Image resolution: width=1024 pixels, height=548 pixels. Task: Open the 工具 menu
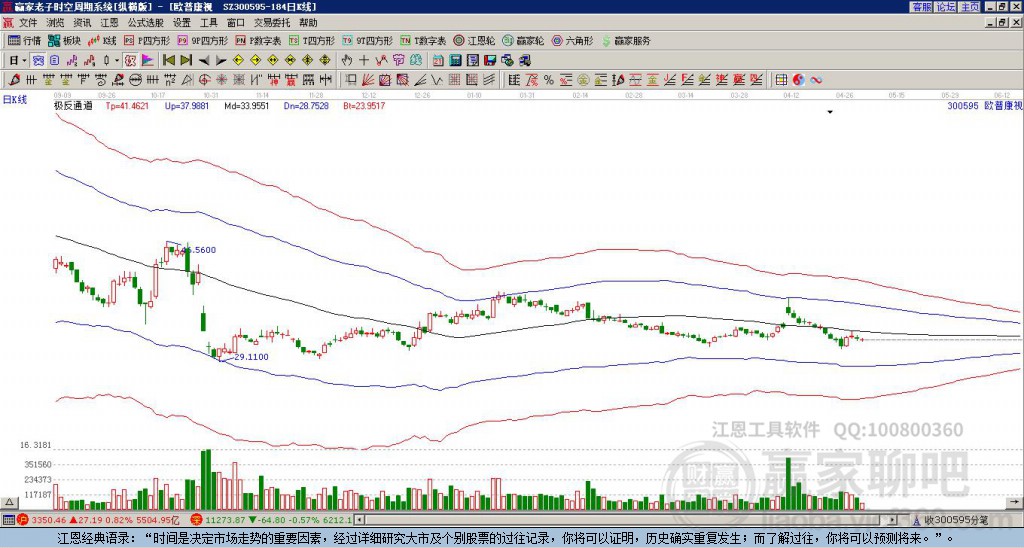click(x=208, y=23)
